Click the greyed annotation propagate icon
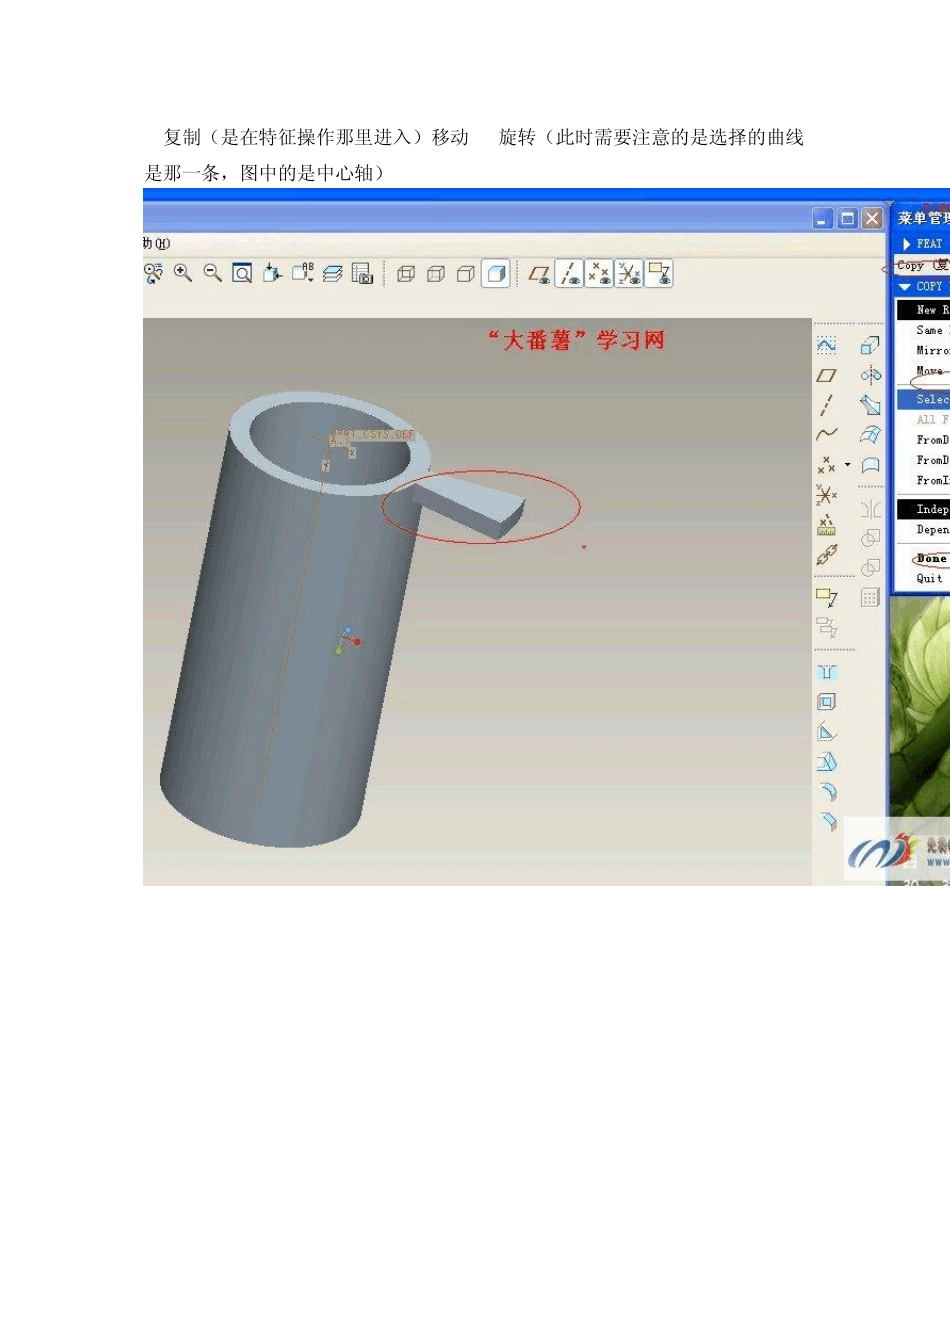The image size is (950, 1344). click(826, 628)
